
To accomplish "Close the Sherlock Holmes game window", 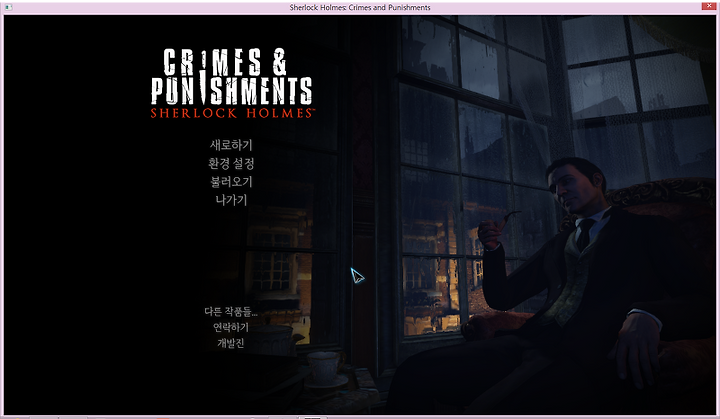I will pos(709,6).
